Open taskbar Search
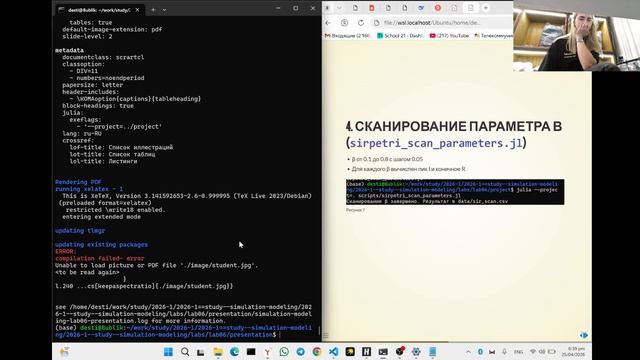Viewport: 640px width, 360px height. (185, 352)
